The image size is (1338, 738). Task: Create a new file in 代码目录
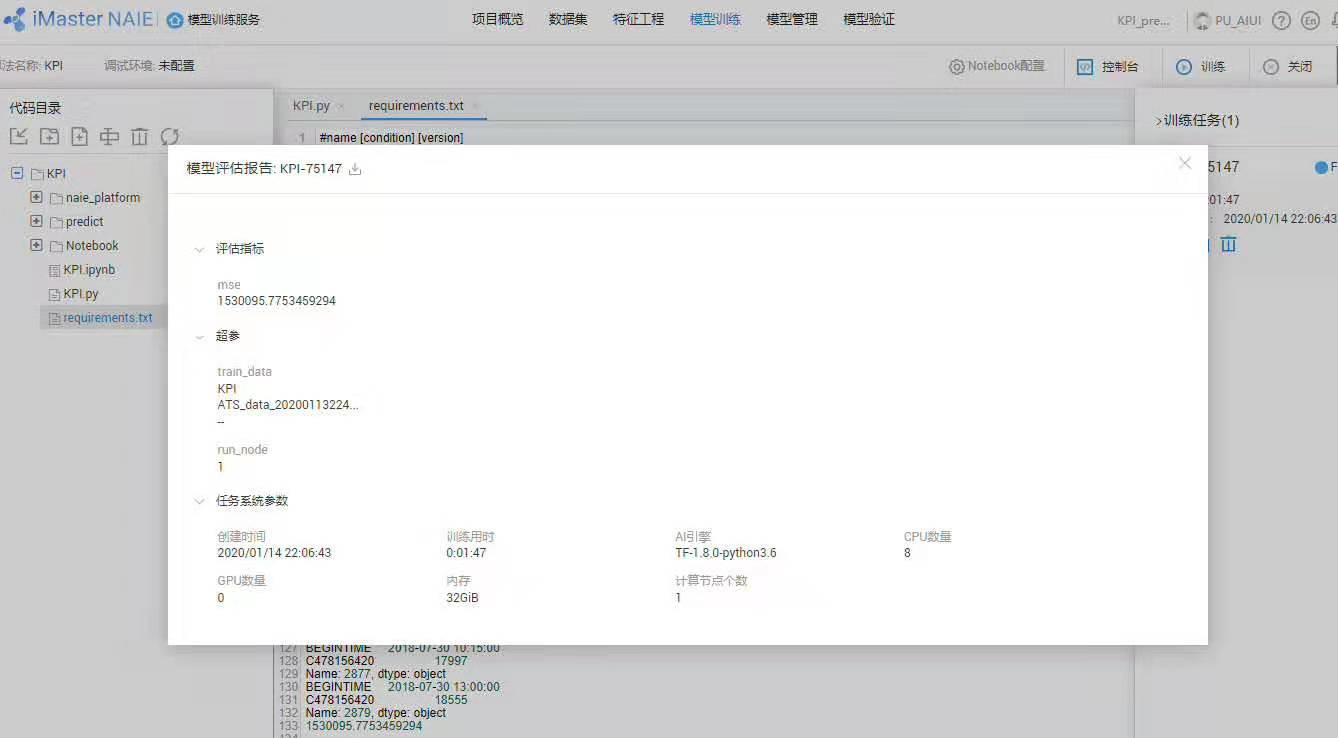tap(78, 136)
